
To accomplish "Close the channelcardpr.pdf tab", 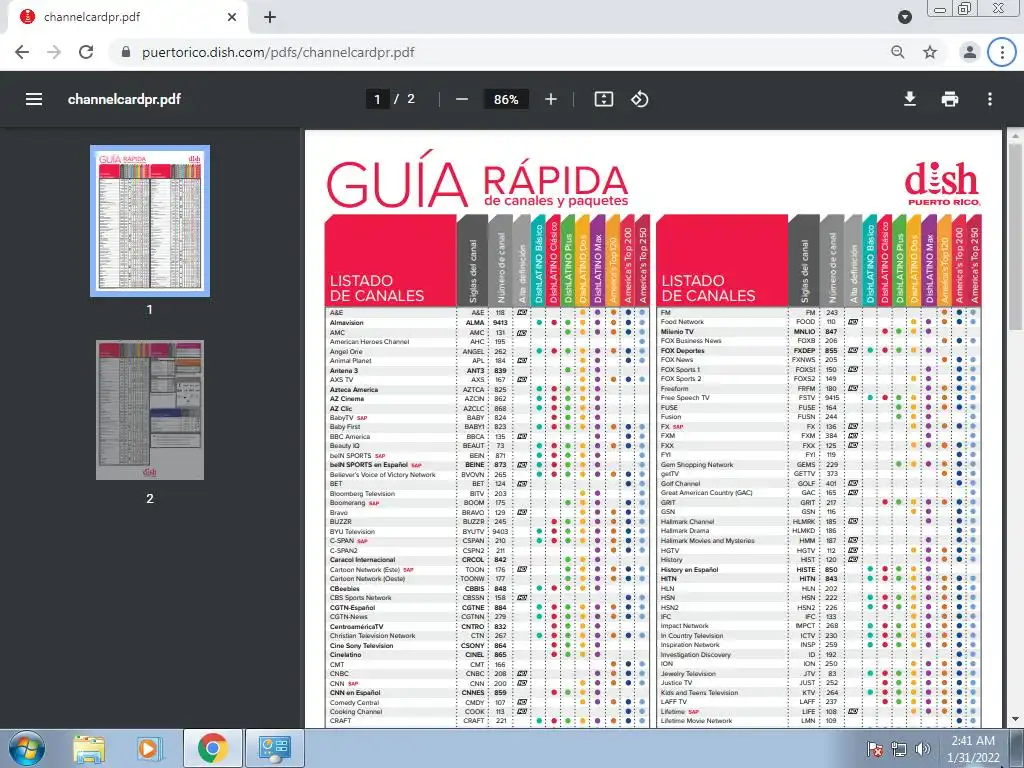I will [232, 17].
